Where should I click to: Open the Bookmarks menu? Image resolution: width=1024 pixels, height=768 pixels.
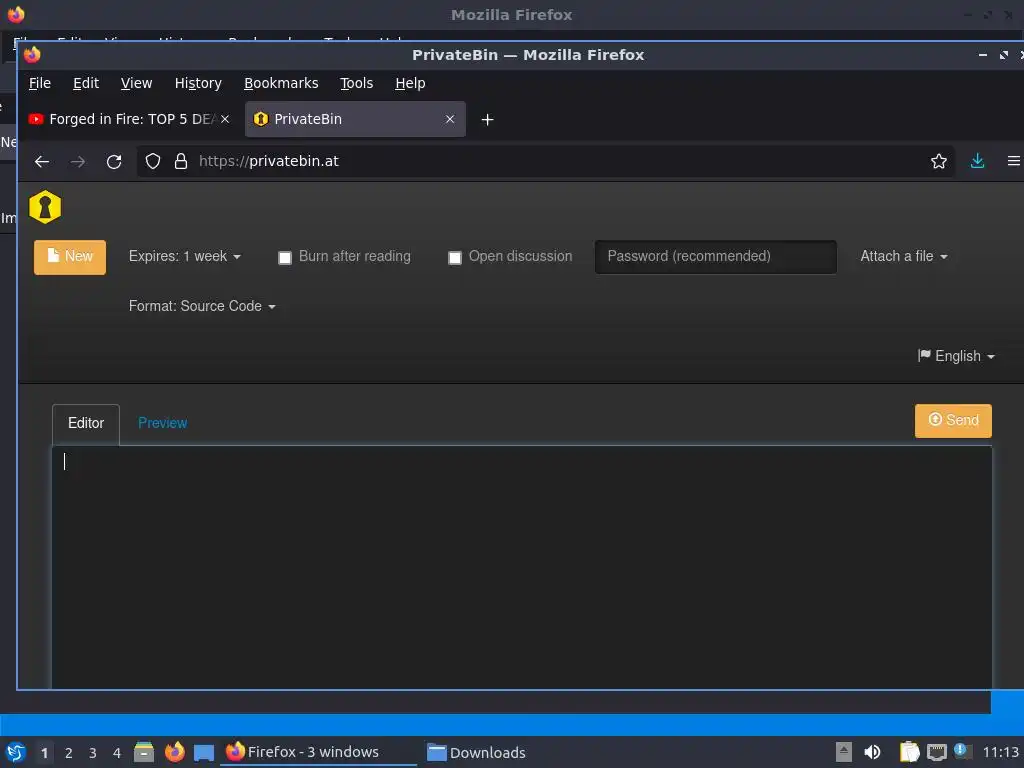pos(281,83)
